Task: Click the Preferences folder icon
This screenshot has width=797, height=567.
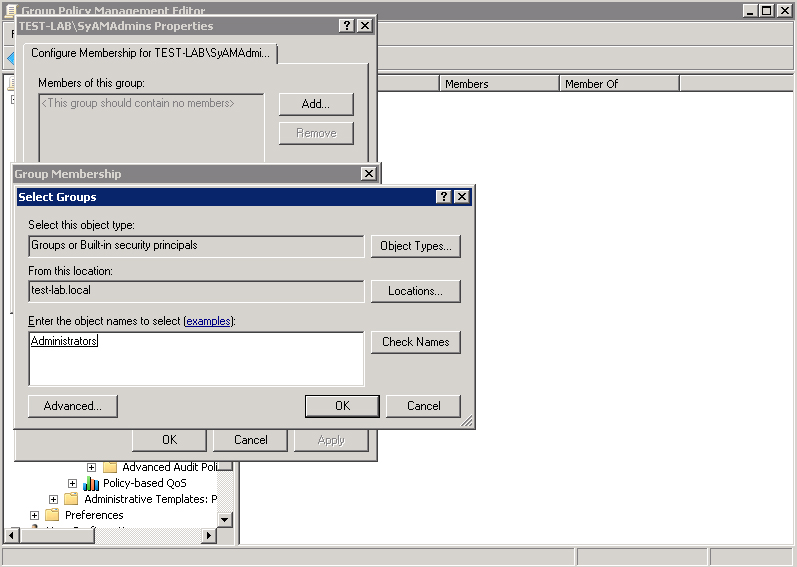Action: tap(52, 515)
